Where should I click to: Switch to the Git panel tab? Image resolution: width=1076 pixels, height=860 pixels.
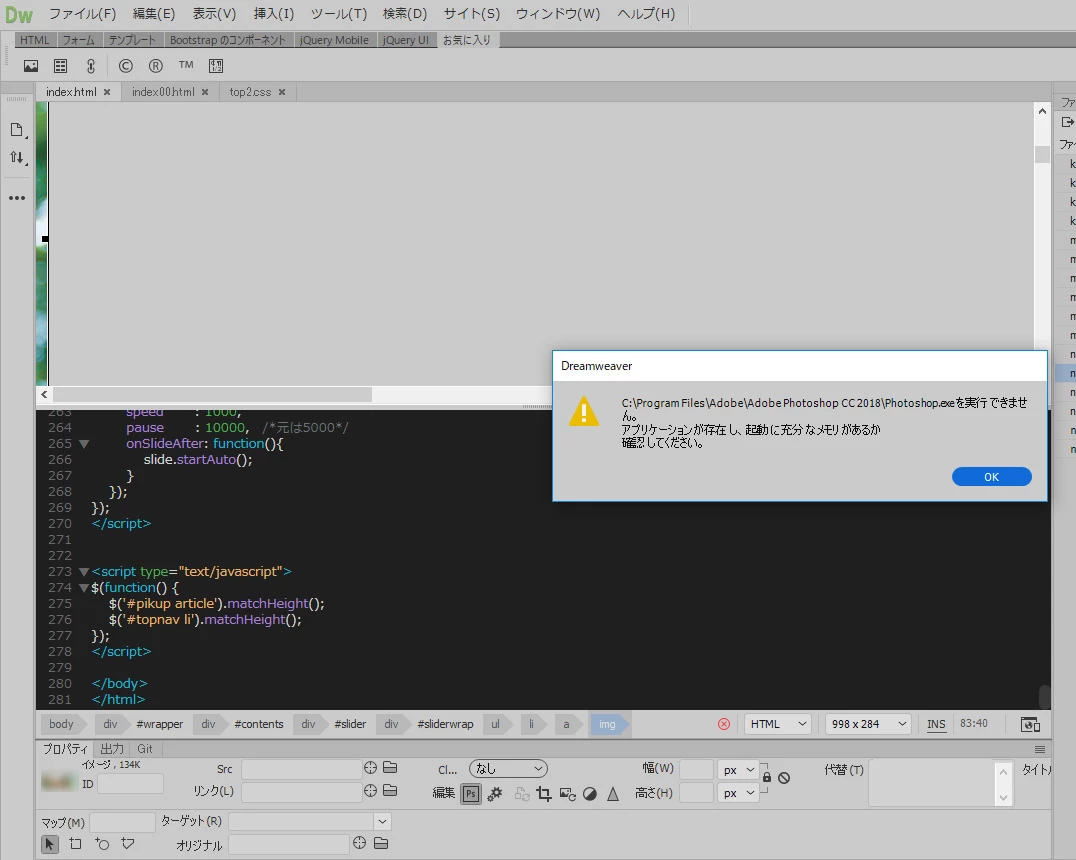145,749
